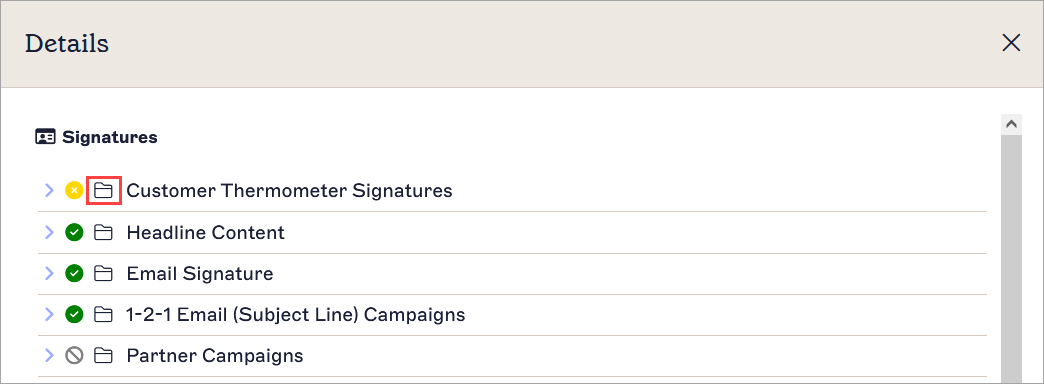Image resolution: width=1044 pixels, height=384 pixels.
Task: Click the Customer Thermometer Signatures folder icon
Action: [103, 191]
